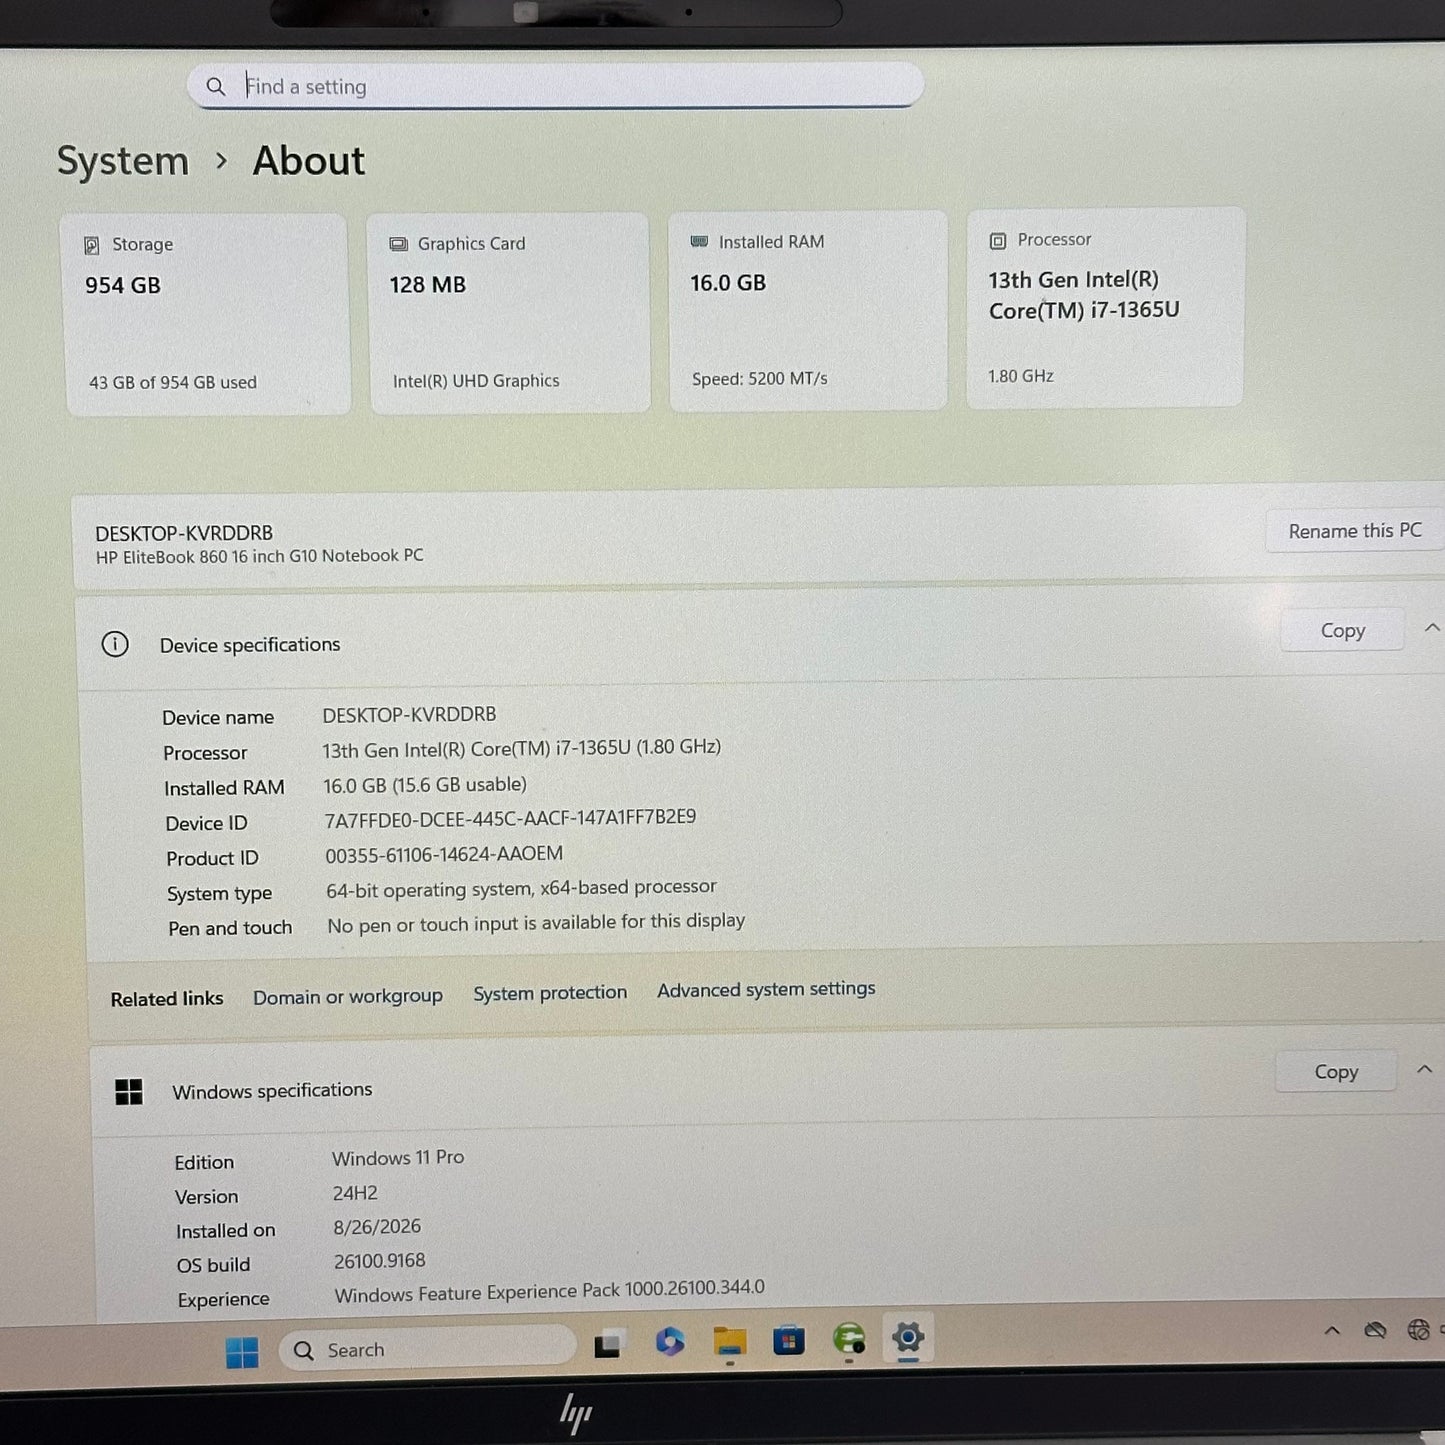This screenshot has height=1445, width=1445.
Task: Click the processor value in Device specifications
Action: [x=521, y=749]
